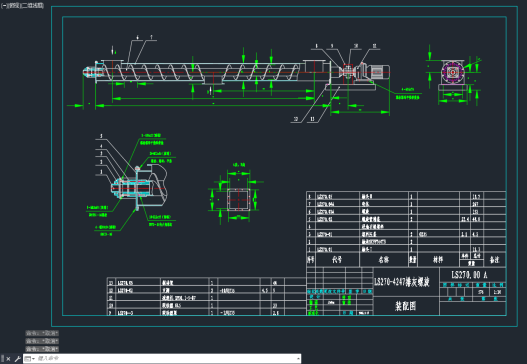Click the last '*取消*' command history line

click(42, 349)
